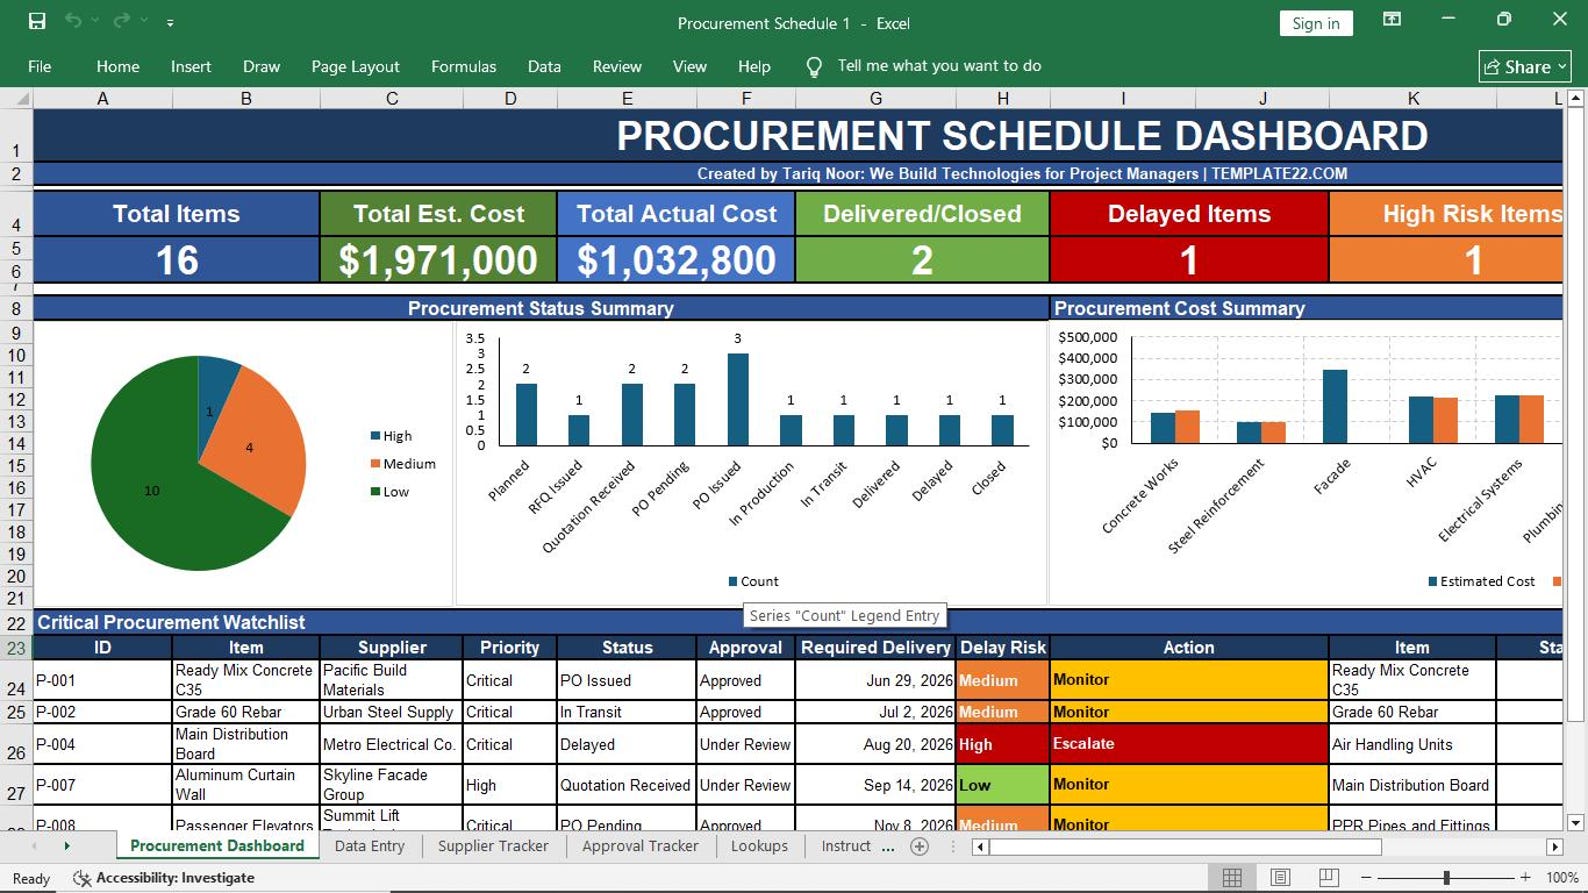
Task: Click the next sheet navigation arrow
Action: tap(67, 846)
